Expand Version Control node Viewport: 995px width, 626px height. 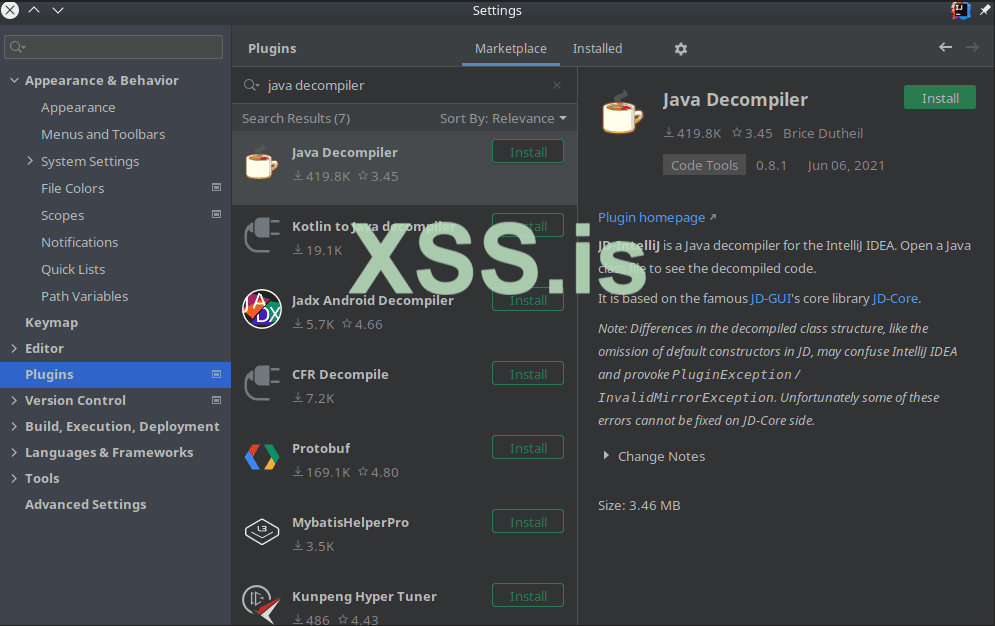(14, 400)
